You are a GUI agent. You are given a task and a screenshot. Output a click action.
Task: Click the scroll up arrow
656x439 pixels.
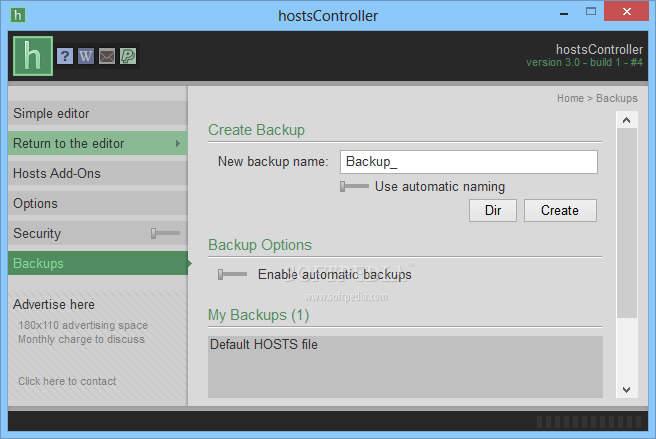tap(626, 121)
